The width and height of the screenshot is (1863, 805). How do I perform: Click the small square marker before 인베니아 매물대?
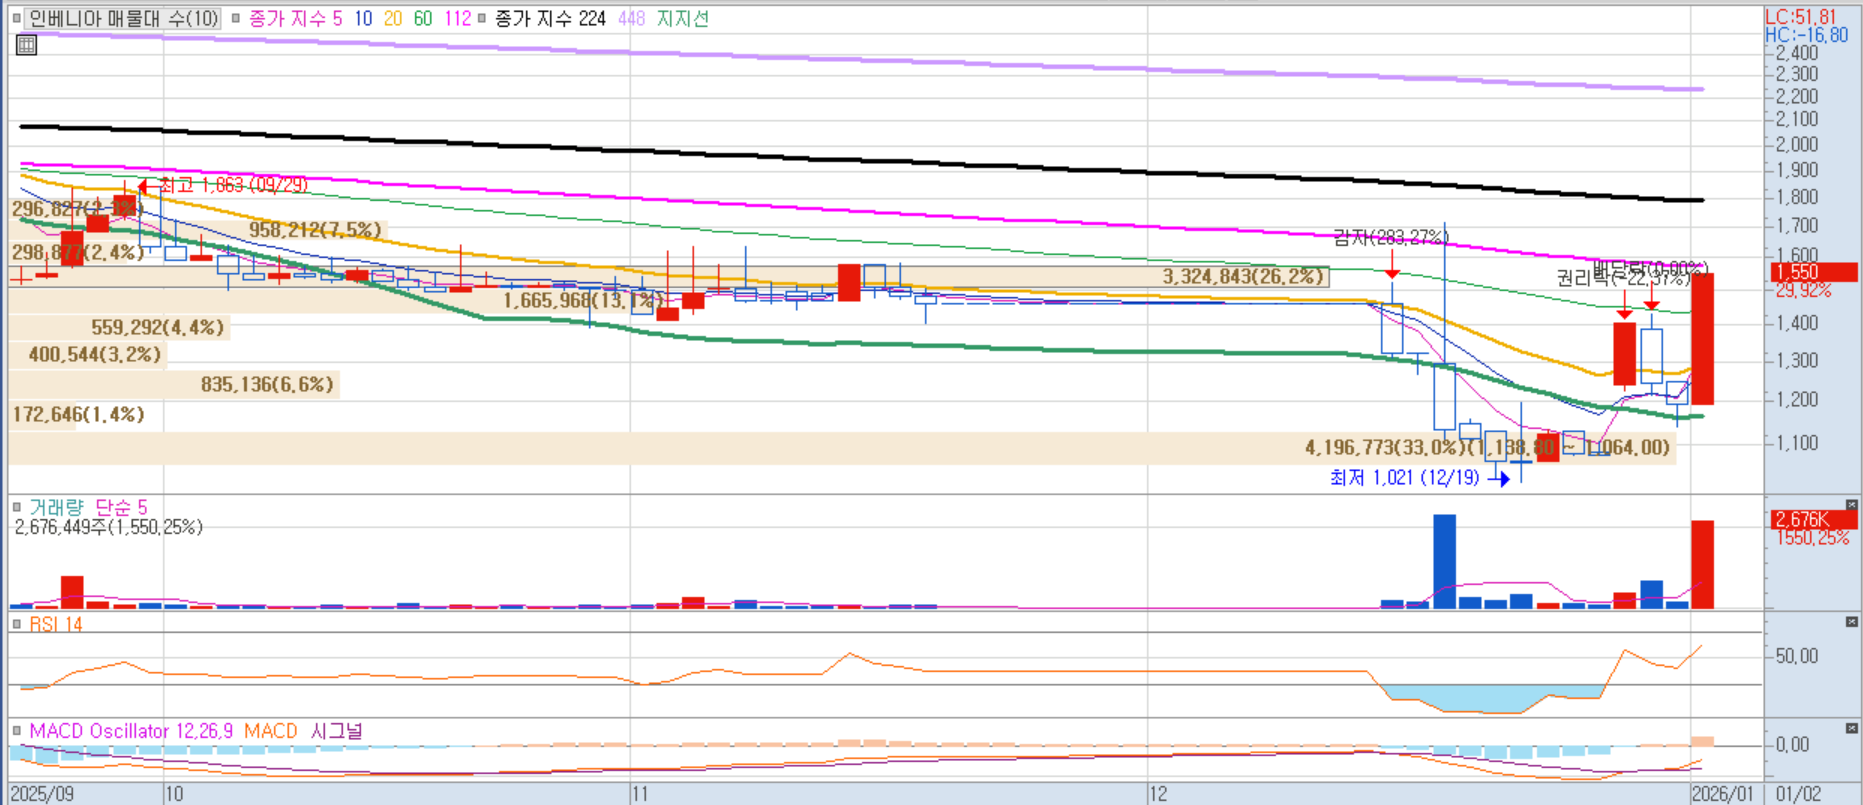coord(17,18)
